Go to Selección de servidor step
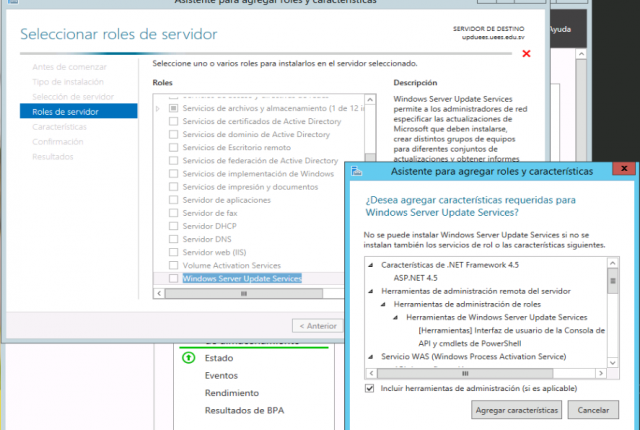Viewport: 640px width, 430px height. pos(73,97)
